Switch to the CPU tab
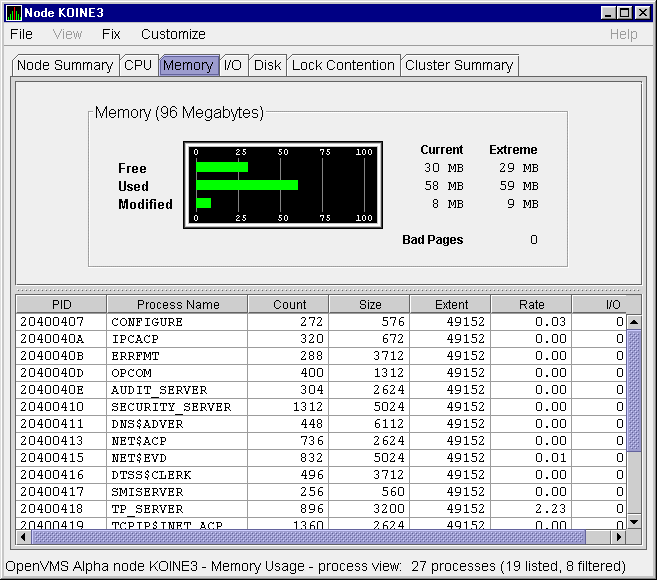The height and width of the screenshot is (580, 657). tap(138, 65)
